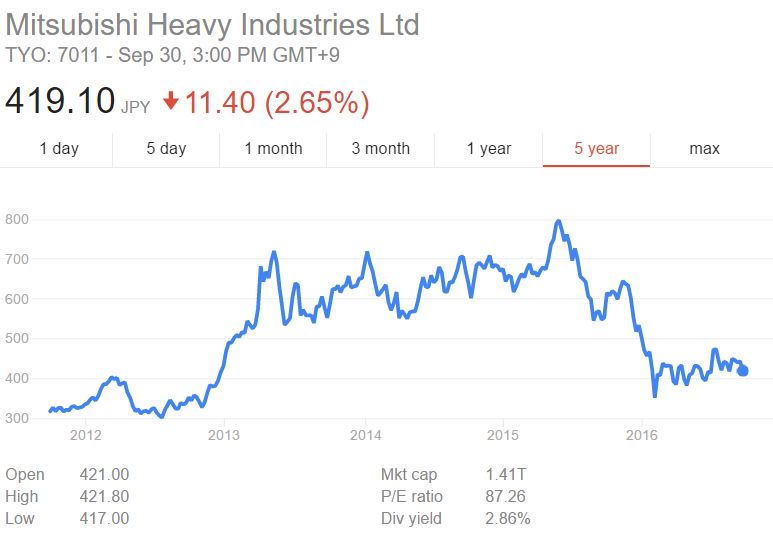Choose the 1 year range tab
This screenshot has width=773, height=556.
(488, 149)
